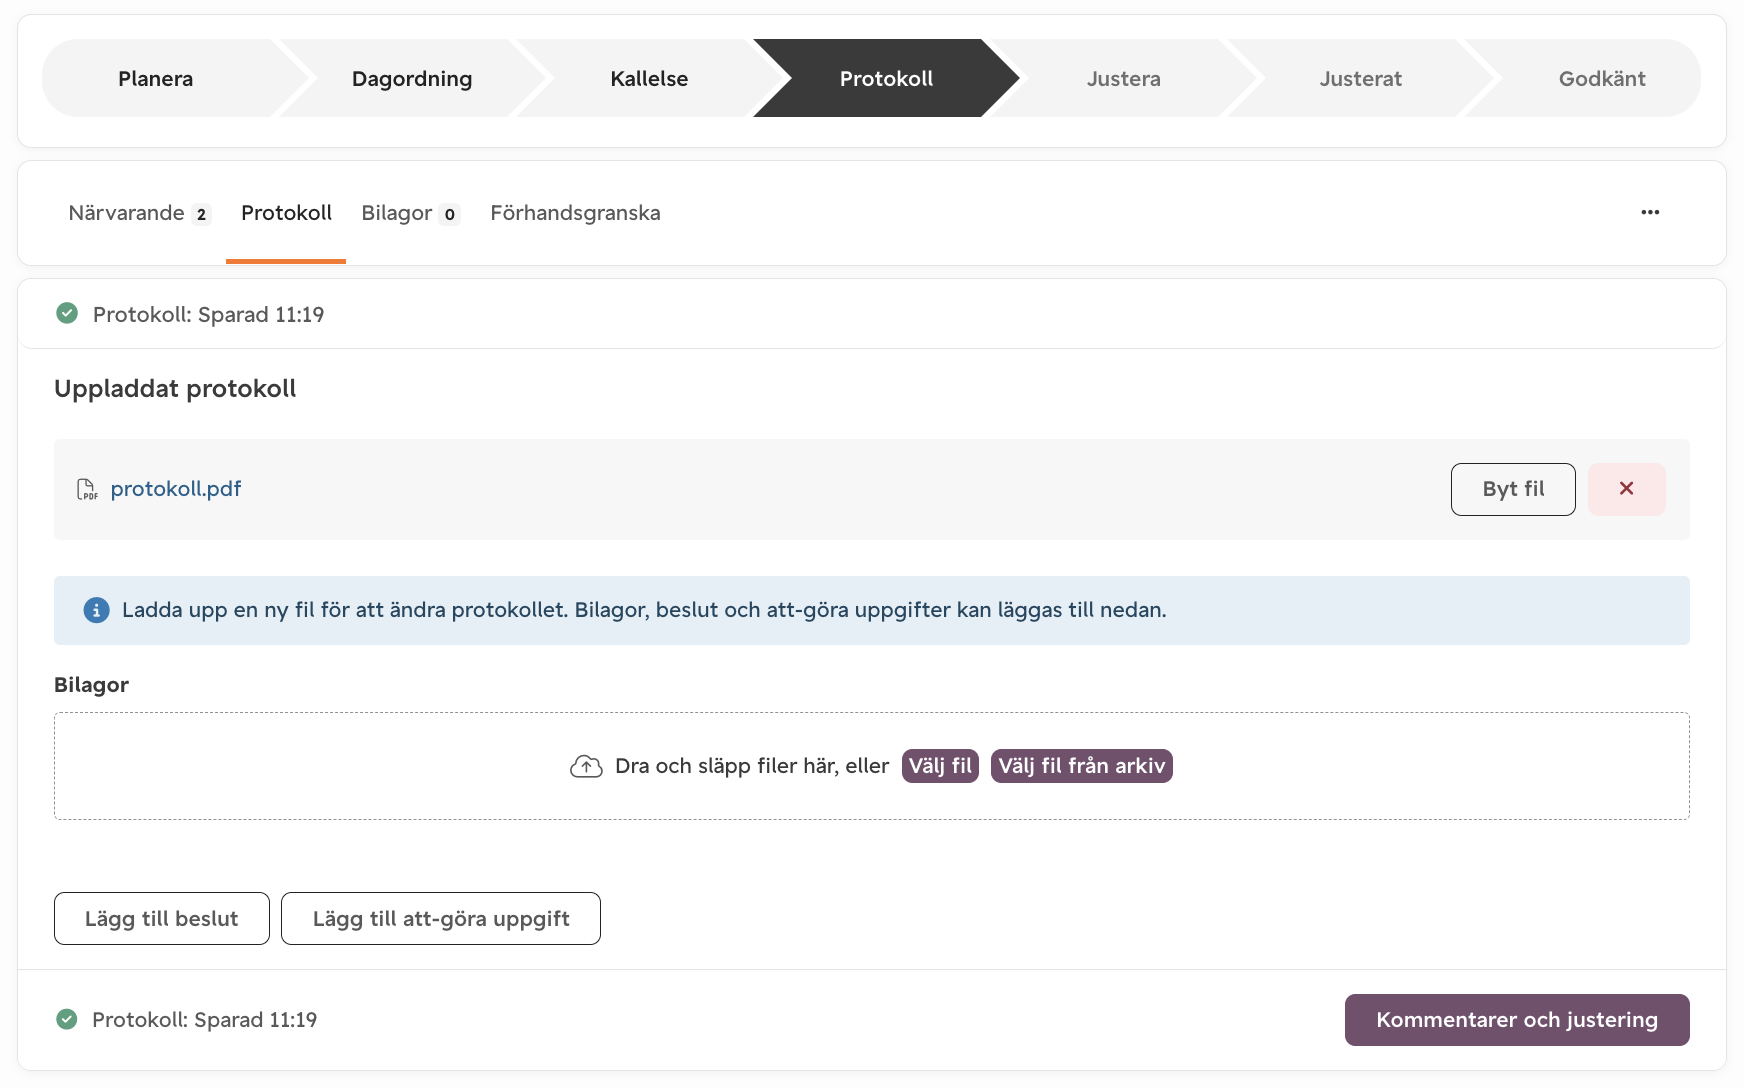Viewport: 1744px width, 1088px height.
Task: Click 'Dra och släpp filer här, eller' text
Action: [752, 766]
